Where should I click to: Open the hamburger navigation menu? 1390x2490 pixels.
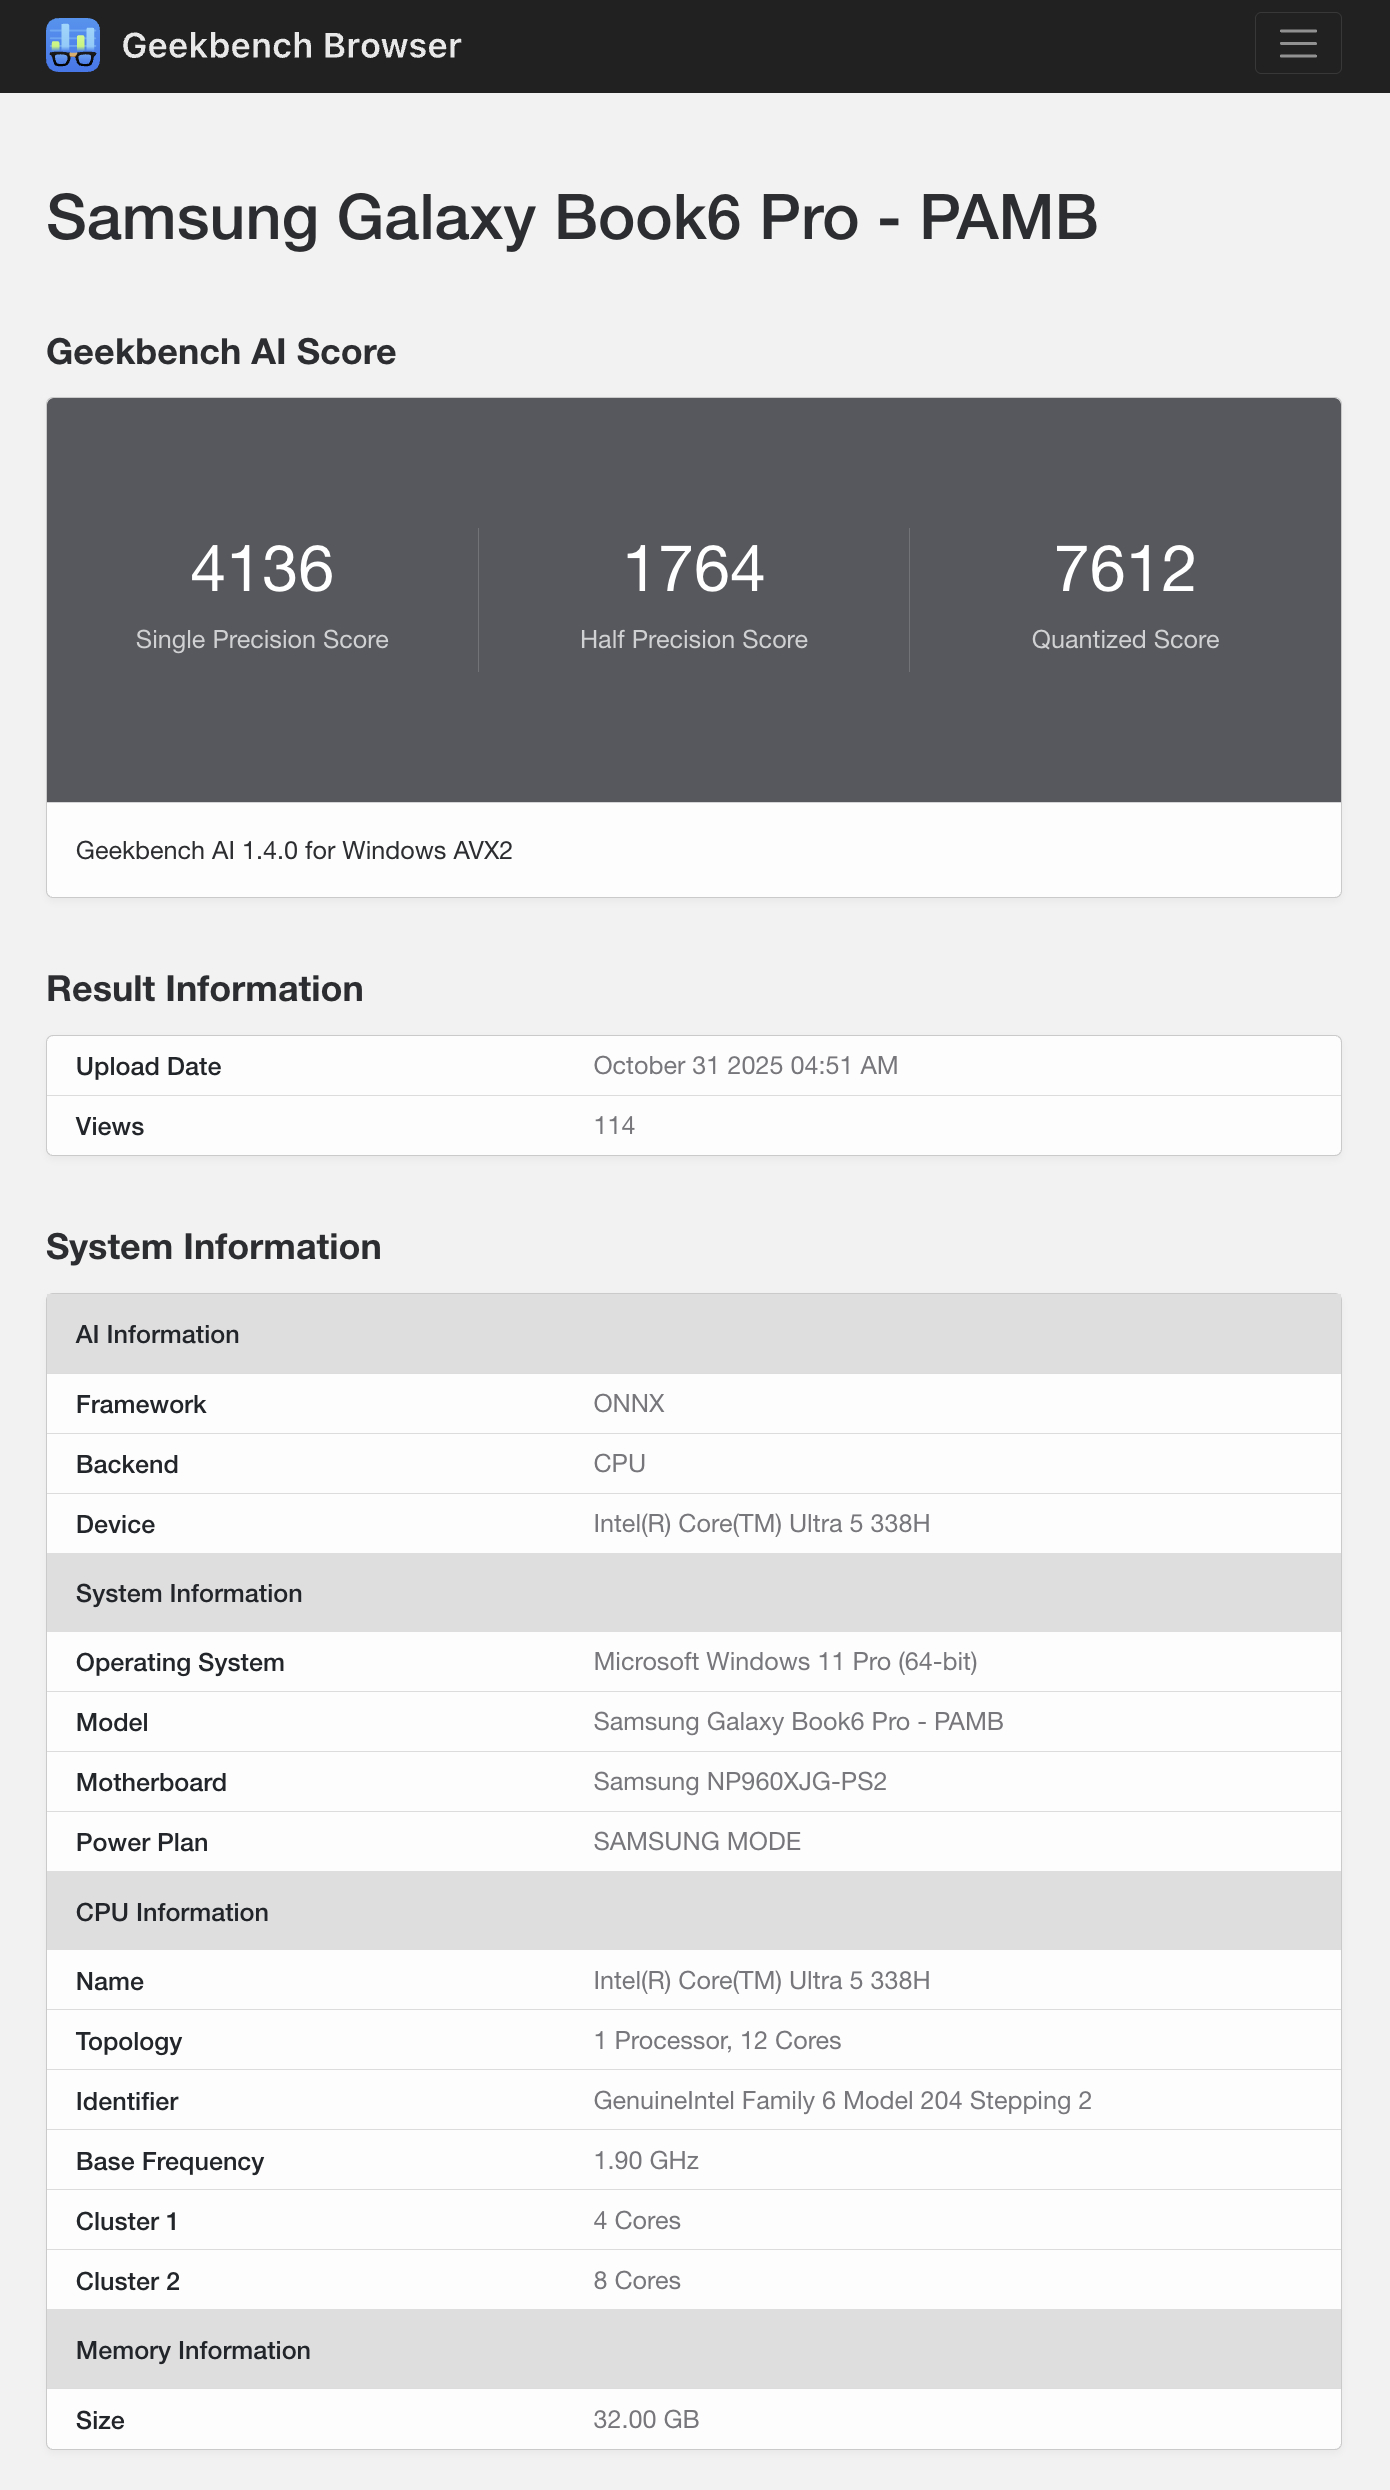point(1297,43)
